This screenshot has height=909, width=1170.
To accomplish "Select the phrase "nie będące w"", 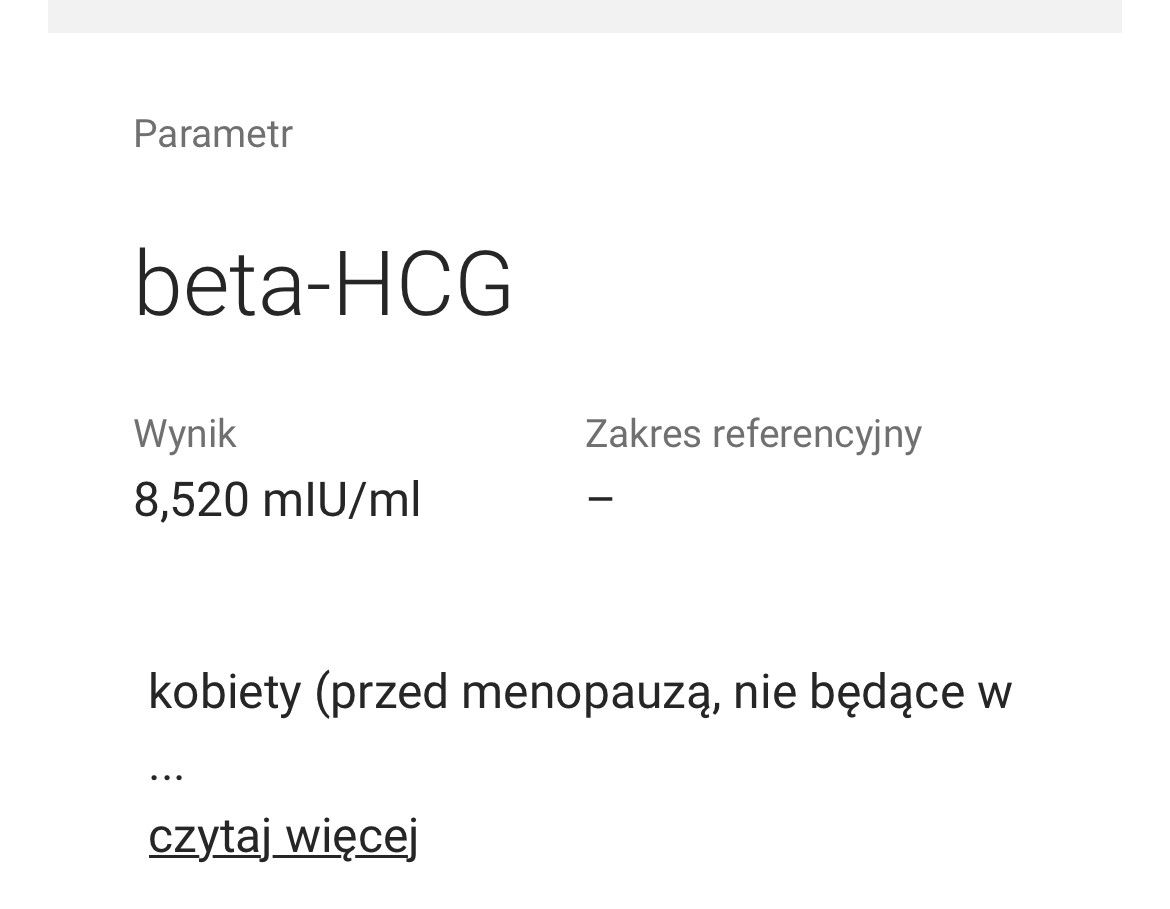I will click(x=872, y=691).
